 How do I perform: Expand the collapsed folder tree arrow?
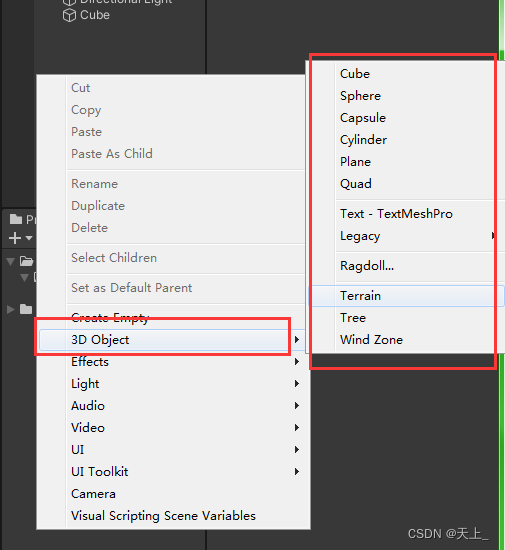click(11, 309)
